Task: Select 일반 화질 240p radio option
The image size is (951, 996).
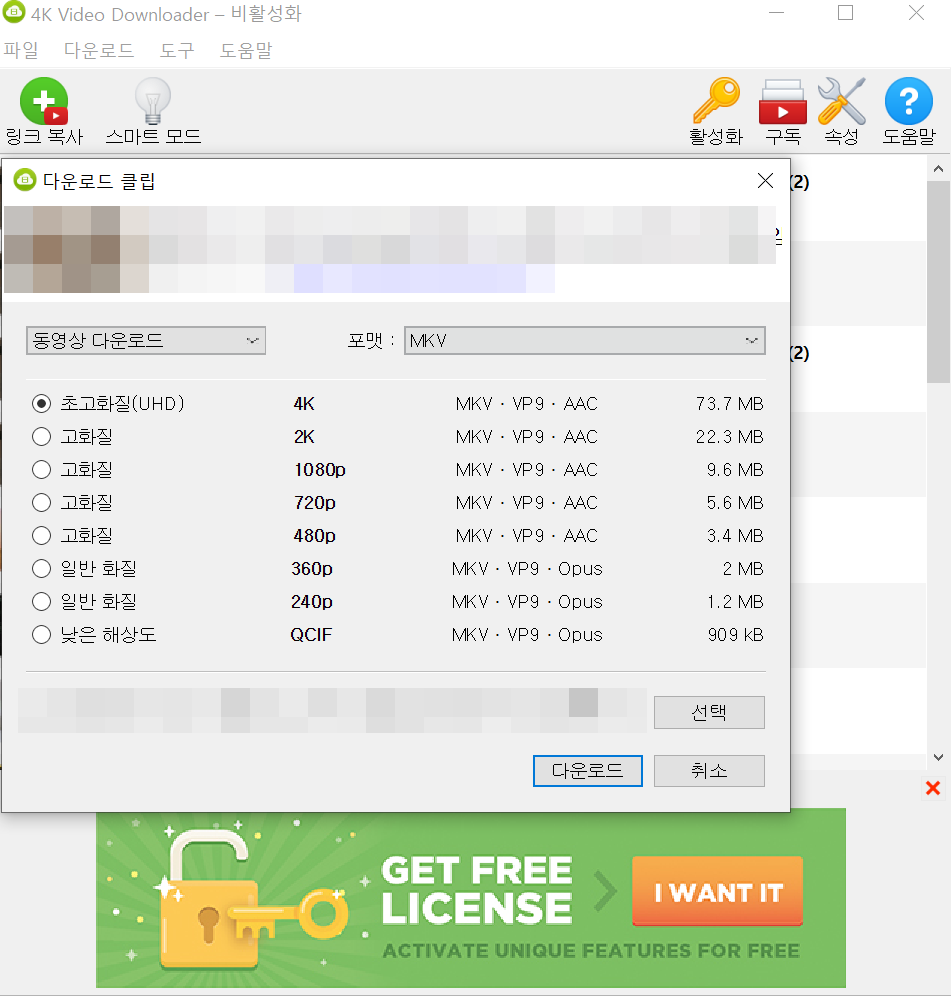Action: click(41, 602)
